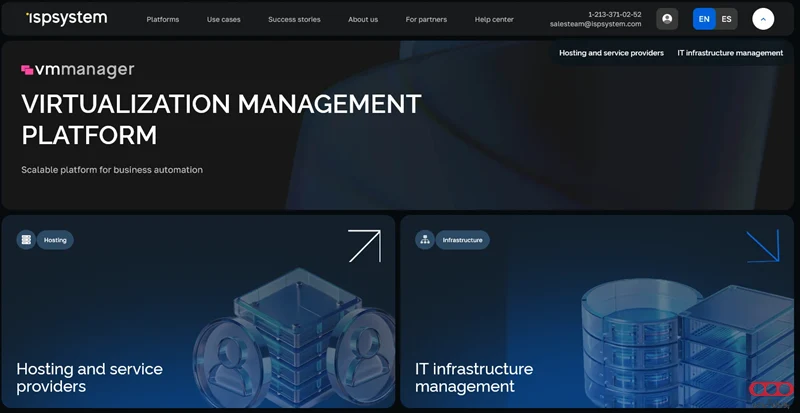
Task: Click phone number 1-213-371-02-52
Action: click(x=615, y=15)
